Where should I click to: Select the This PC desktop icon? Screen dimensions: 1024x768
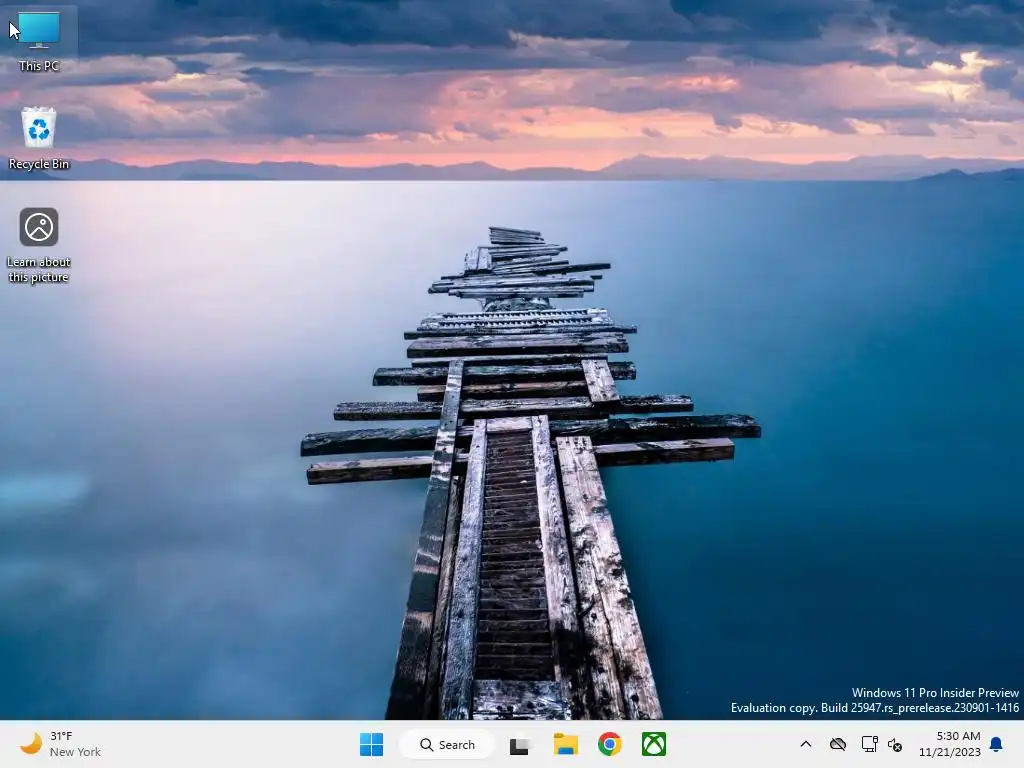[x=39, y=40]
